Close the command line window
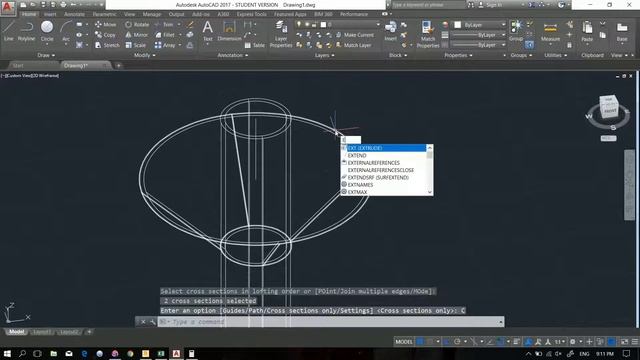 143,322
